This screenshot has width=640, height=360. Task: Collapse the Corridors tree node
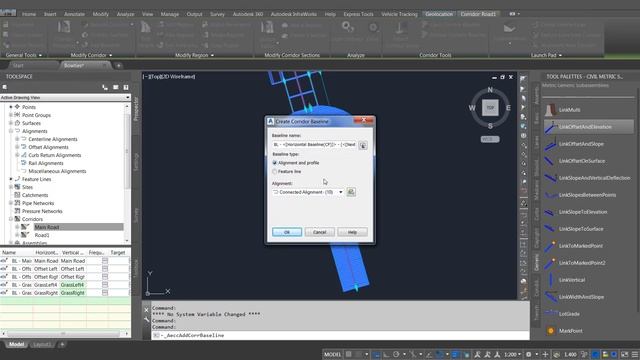pyautogui.click(x=11, y=219)
